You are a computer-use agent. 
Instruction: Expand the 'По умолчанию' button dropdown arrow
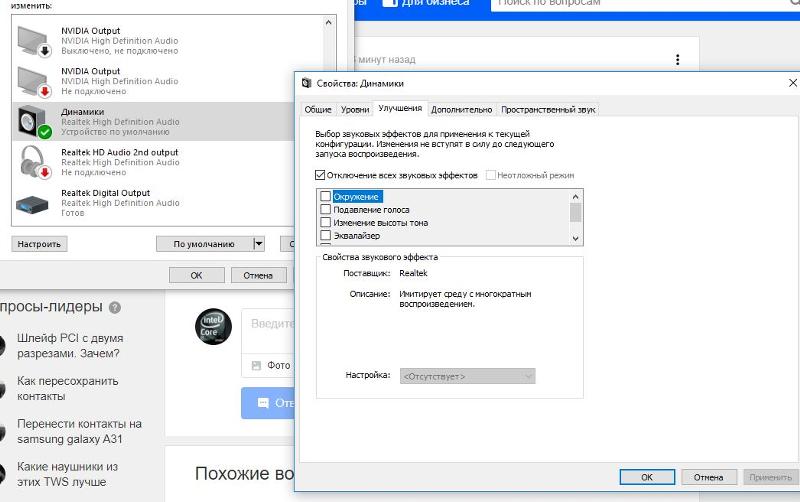coord(259,244)
